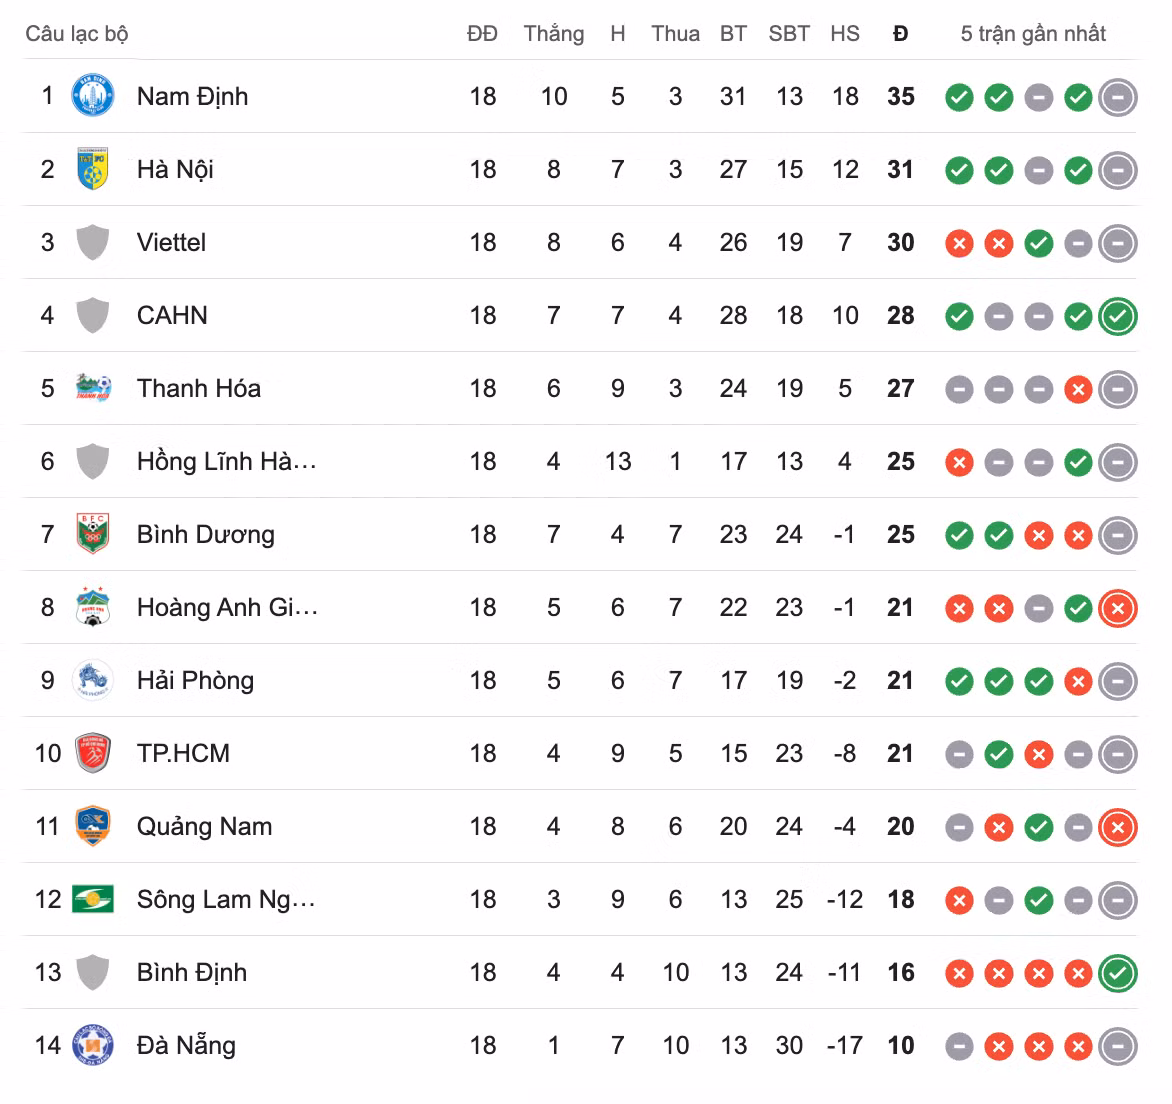Open the Viettel team name link
Viewport: 1172px width, 1104px height.
tap(171, 242)
